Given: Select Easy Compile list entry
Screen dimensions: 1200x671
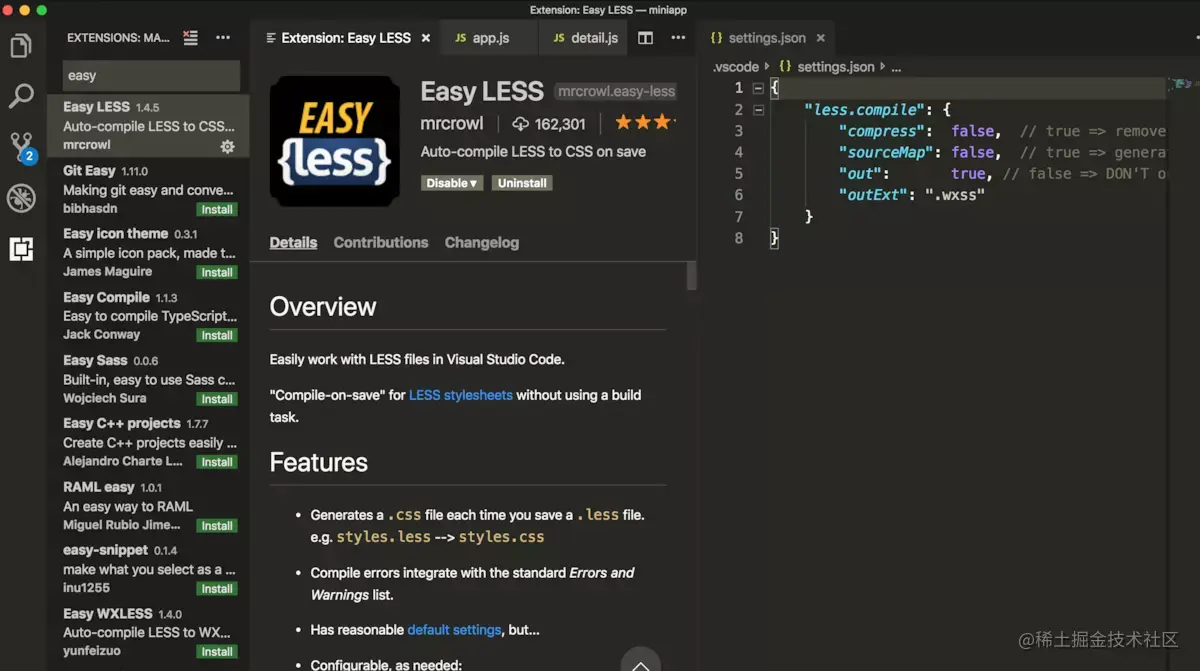Looking at the screenshot, I should (x=148, y=315).
